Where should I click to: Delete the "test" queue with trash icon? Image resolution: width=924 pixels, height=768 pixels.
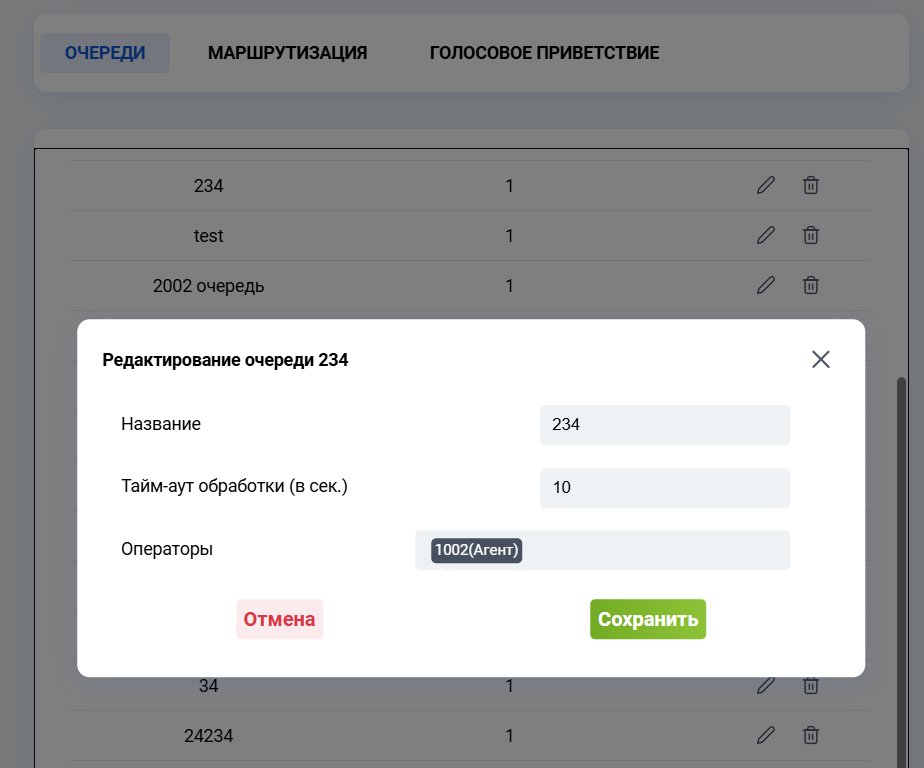pos(810,235)
